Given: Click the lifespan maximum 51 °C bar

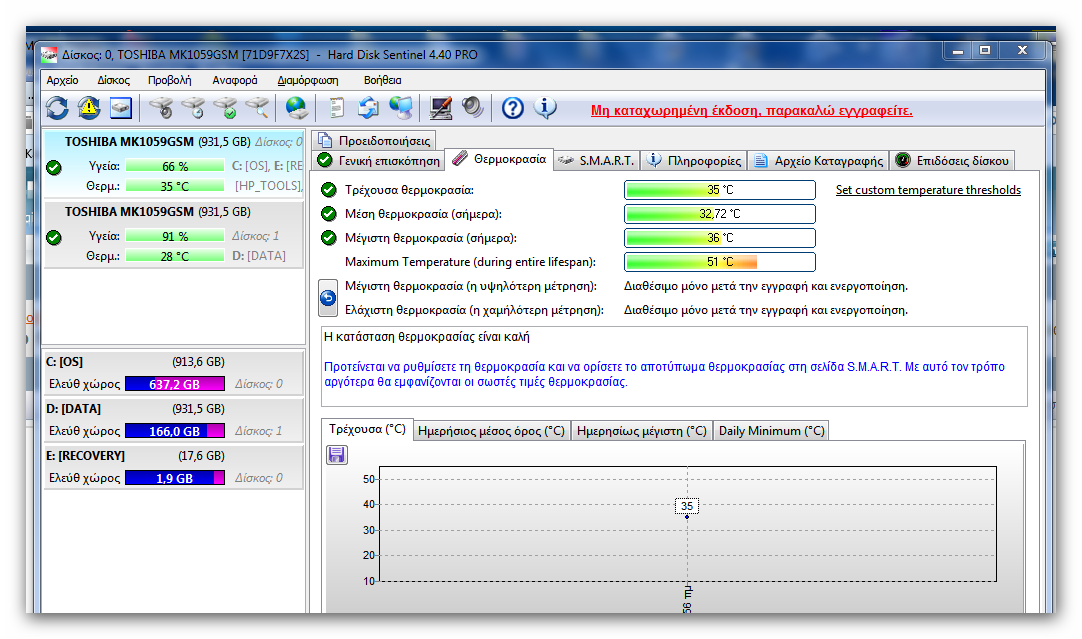Looking at the screenshot, I should click(720, 262).
